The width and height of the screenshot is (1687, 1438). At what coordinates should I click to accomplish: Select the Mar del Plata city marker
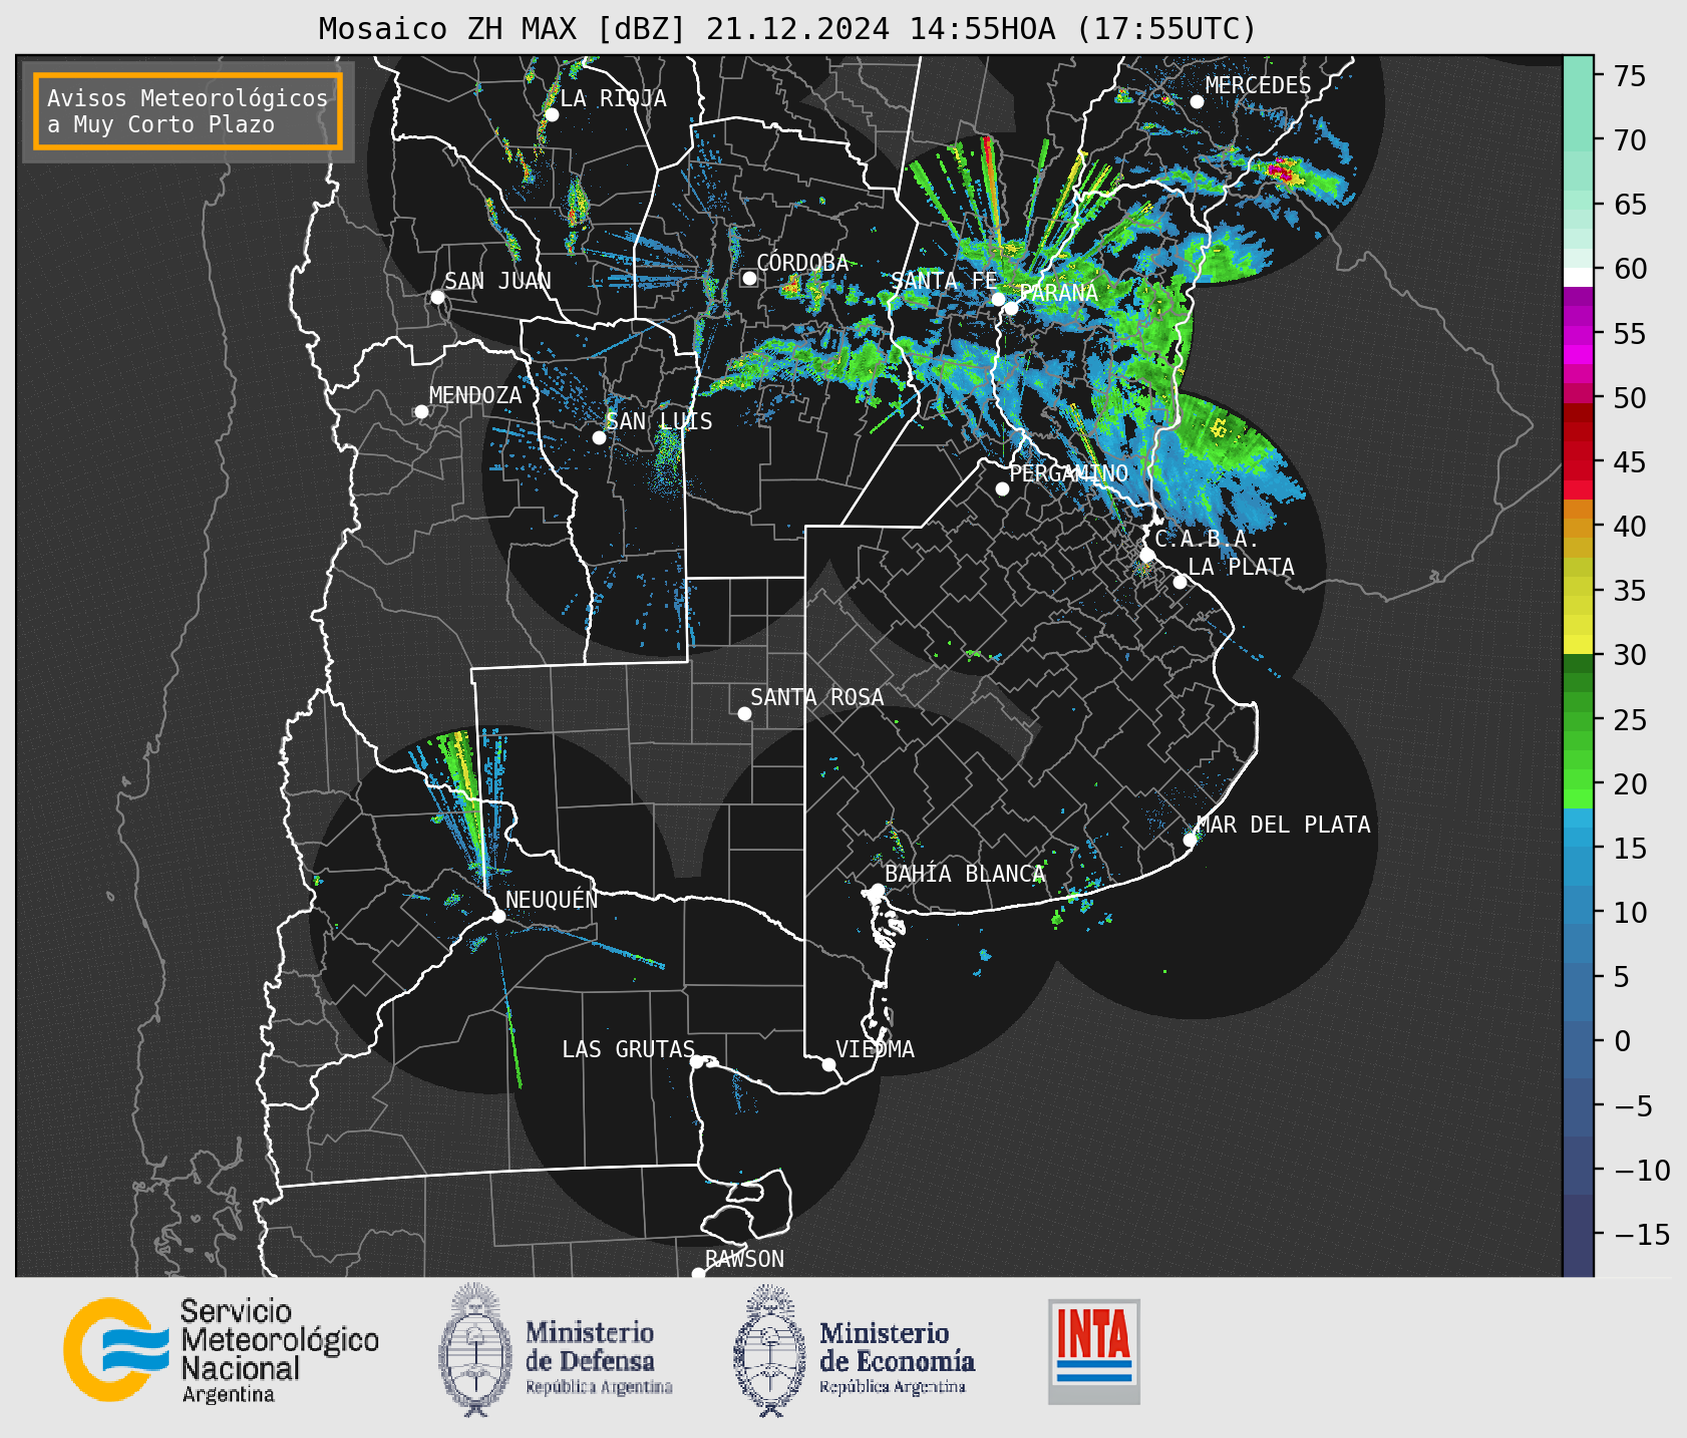click(1190, 840)
